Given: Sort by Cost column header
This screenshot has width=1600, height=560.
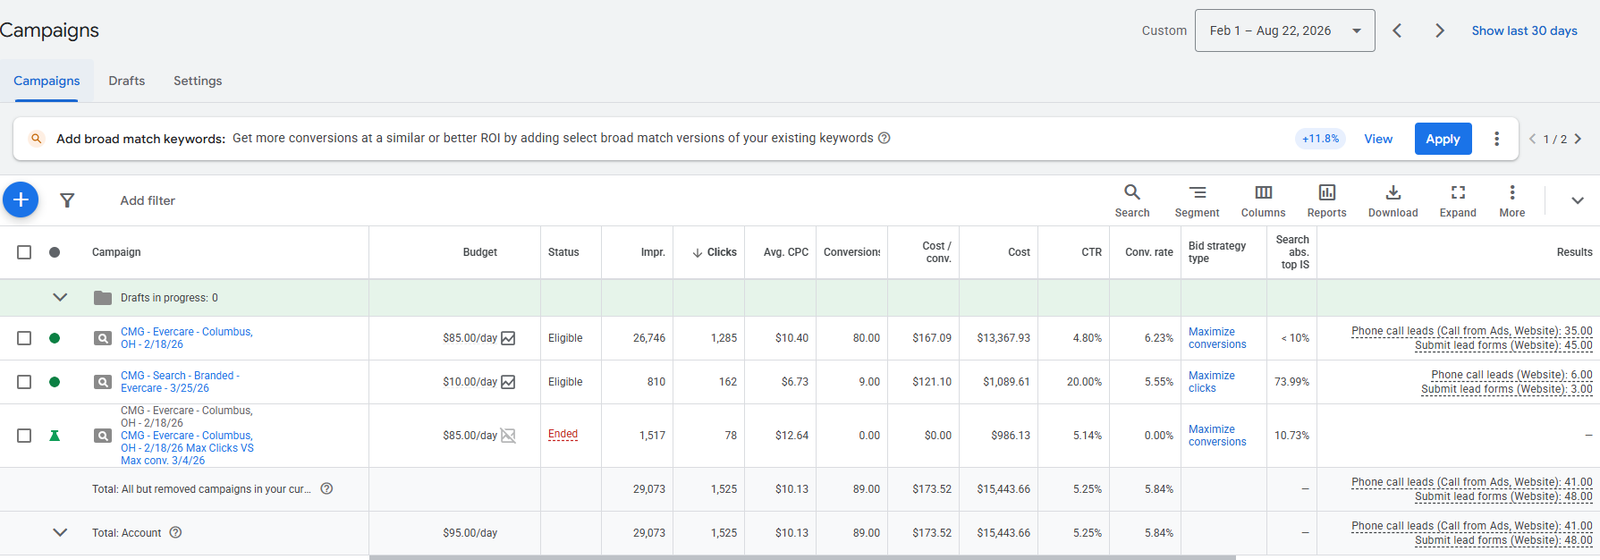Looking at the screenshot, I should (x=1019, y=252).
